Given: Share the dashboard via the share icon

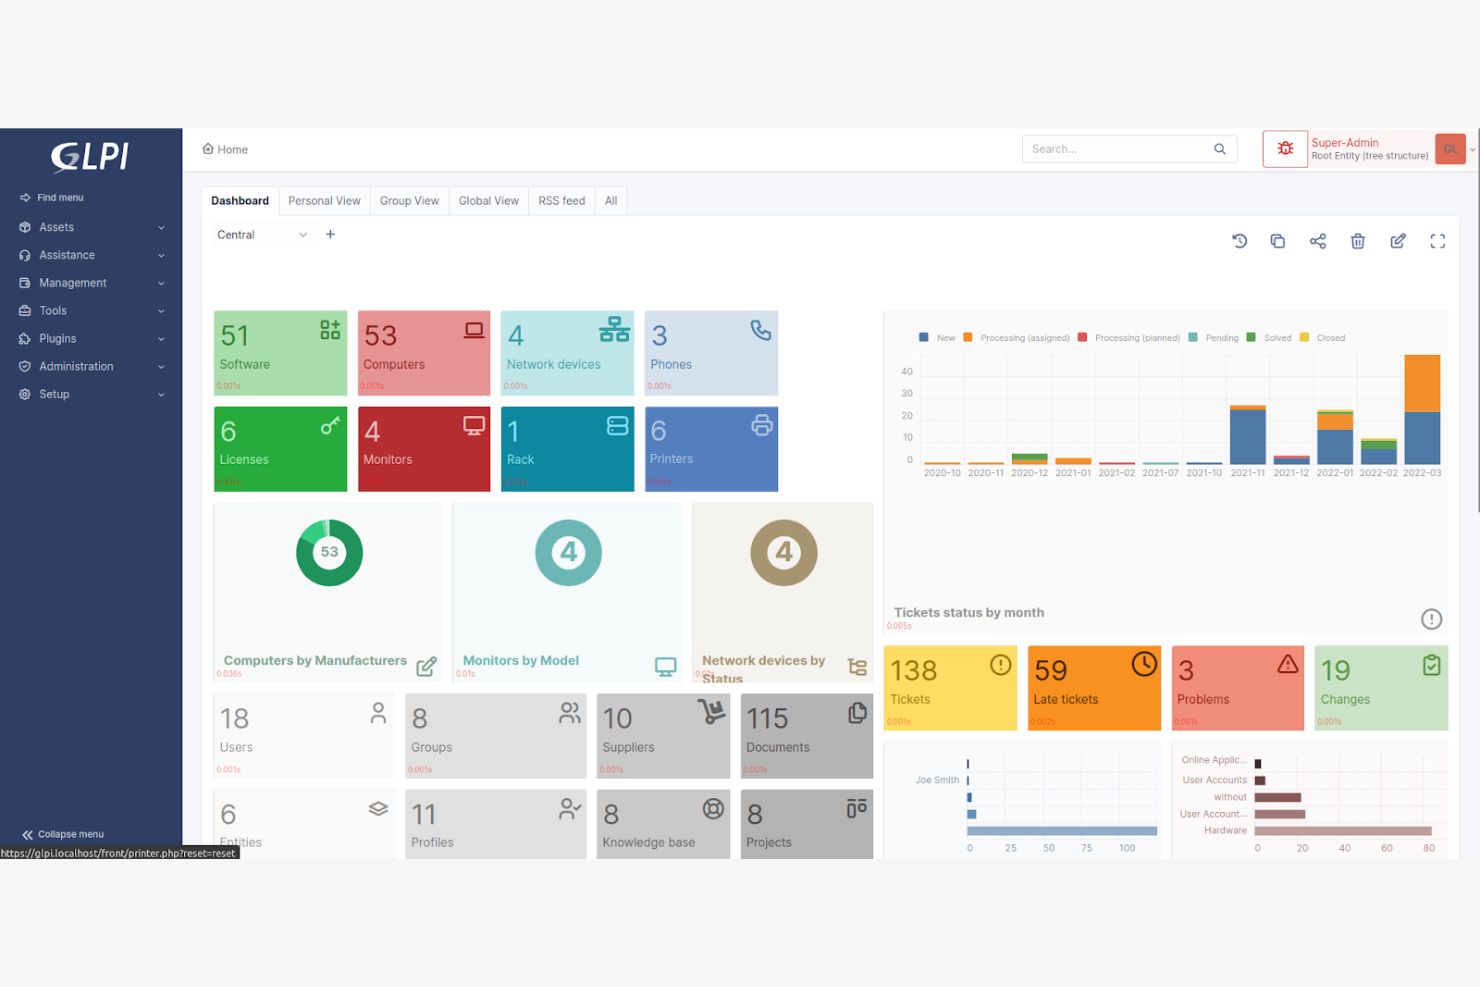Looking at the screenshot, I should [x=1318, y=241].
